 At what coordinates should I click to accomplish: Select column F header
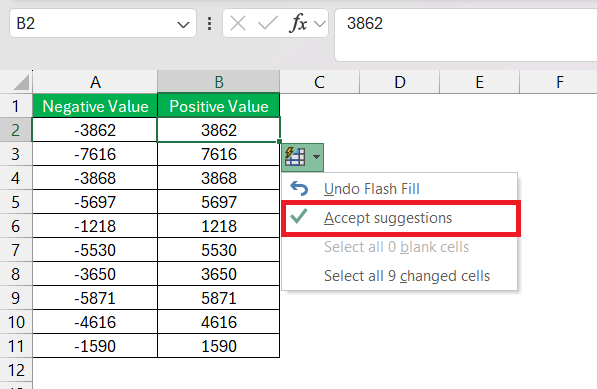559,82
